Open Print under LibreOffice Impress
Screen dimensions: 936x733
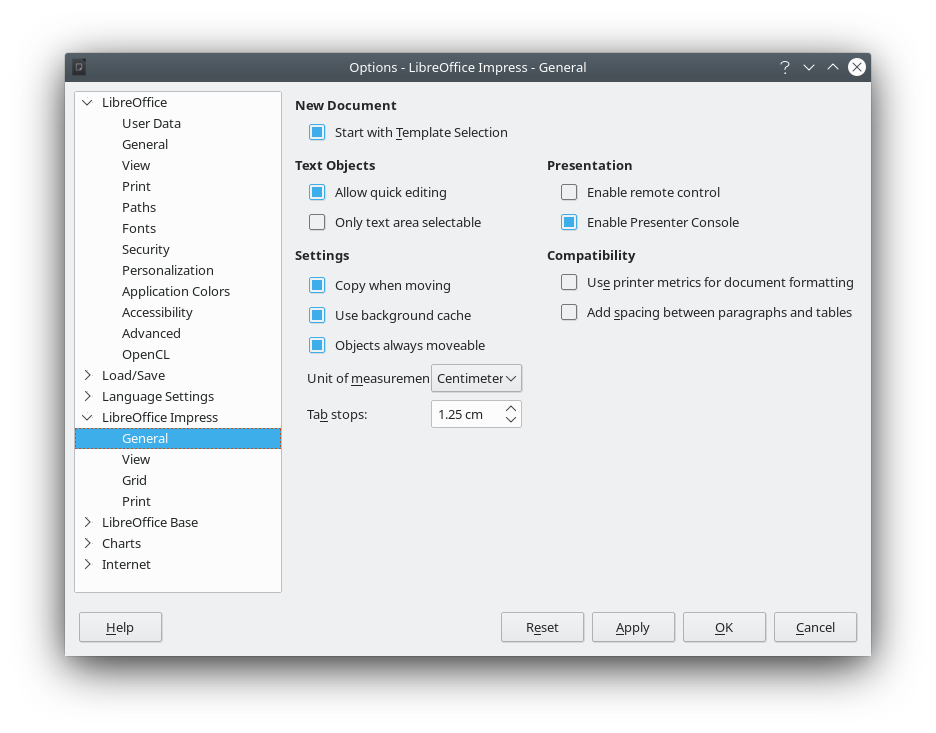[x=136, y=501]
